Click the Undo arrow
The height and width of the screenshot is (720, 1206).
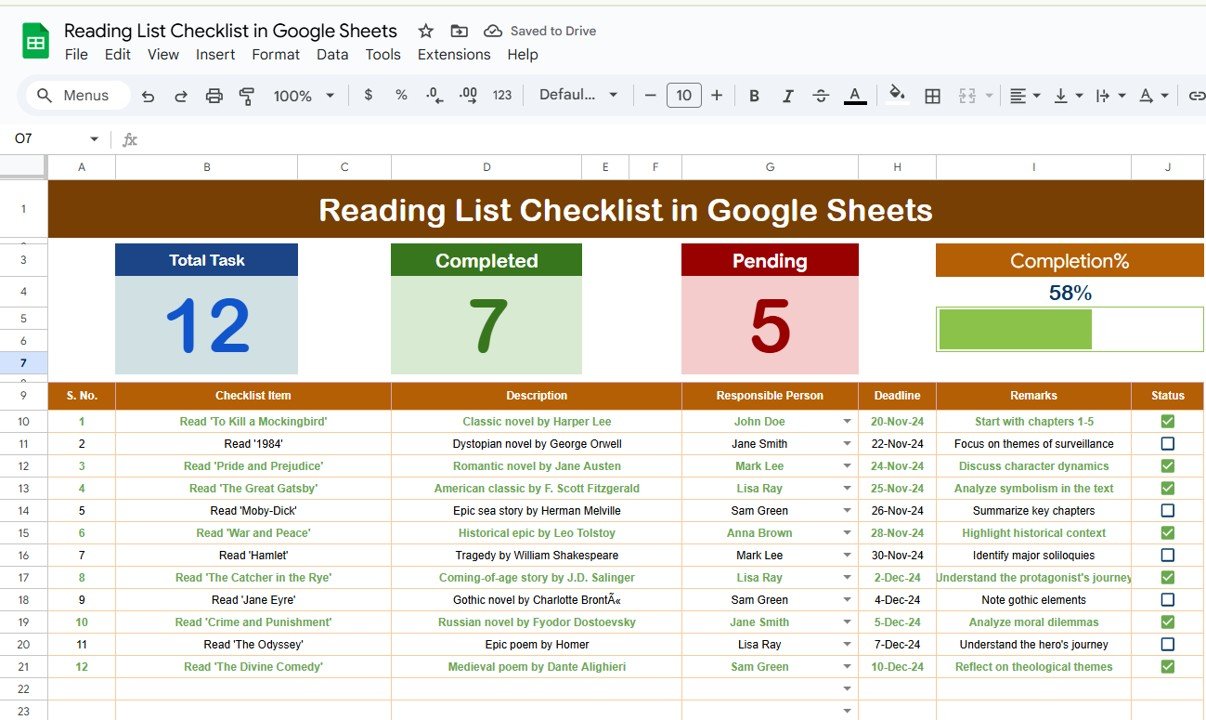(148, 96)
